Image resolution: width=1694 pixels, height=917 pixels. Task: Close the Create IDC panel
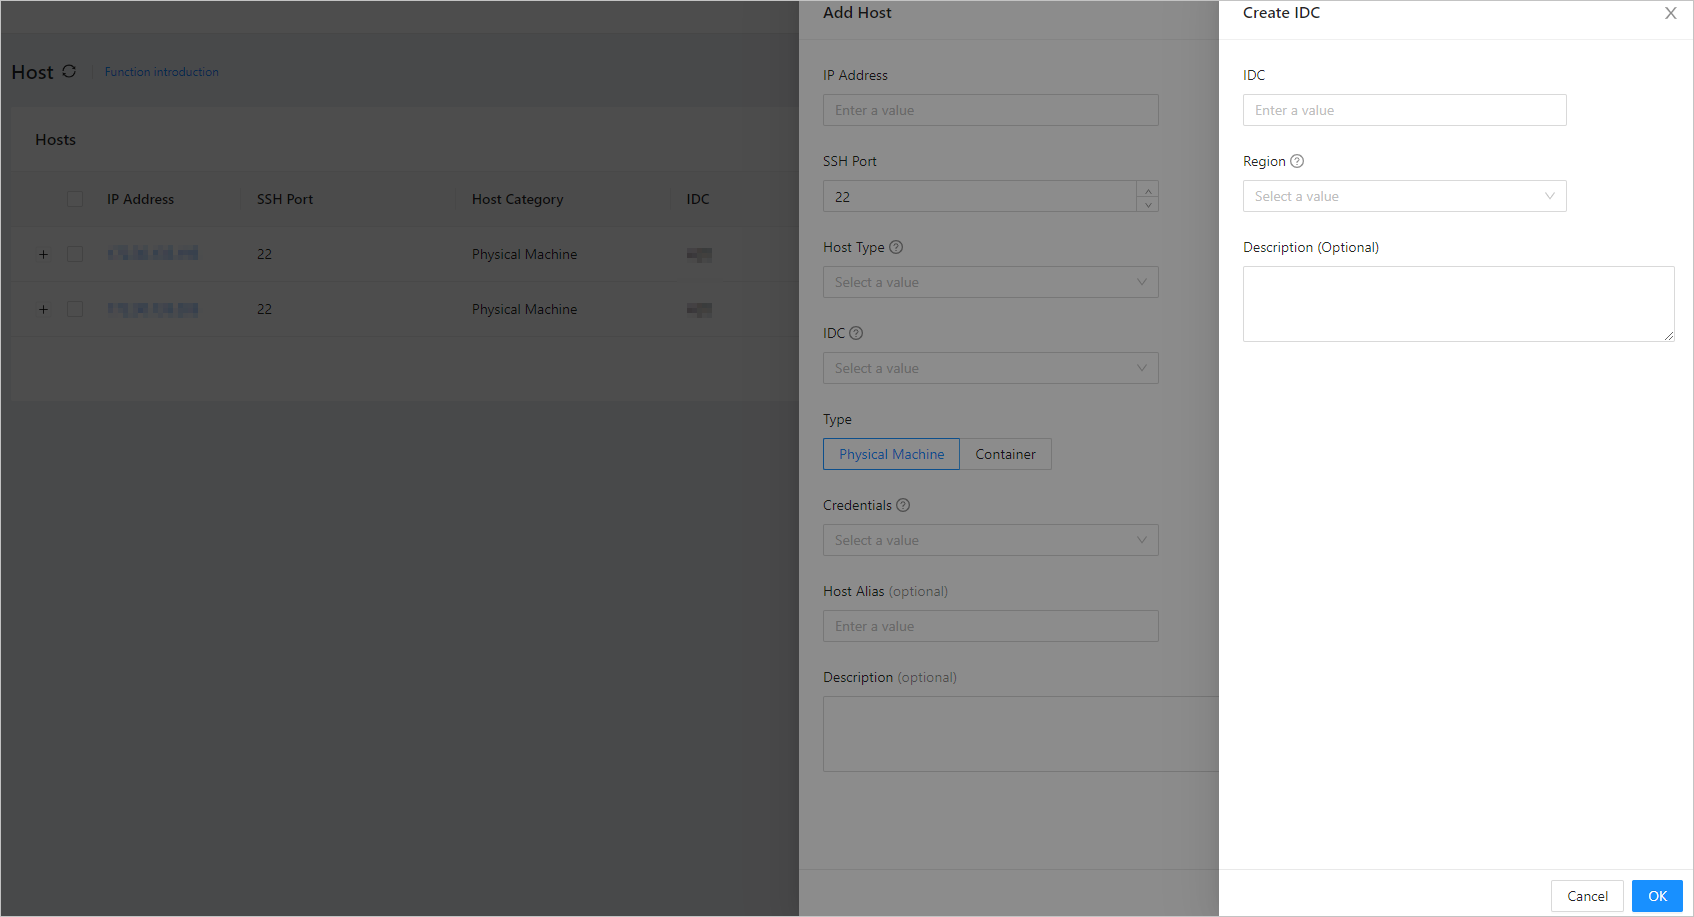[x=1670, y=13]
